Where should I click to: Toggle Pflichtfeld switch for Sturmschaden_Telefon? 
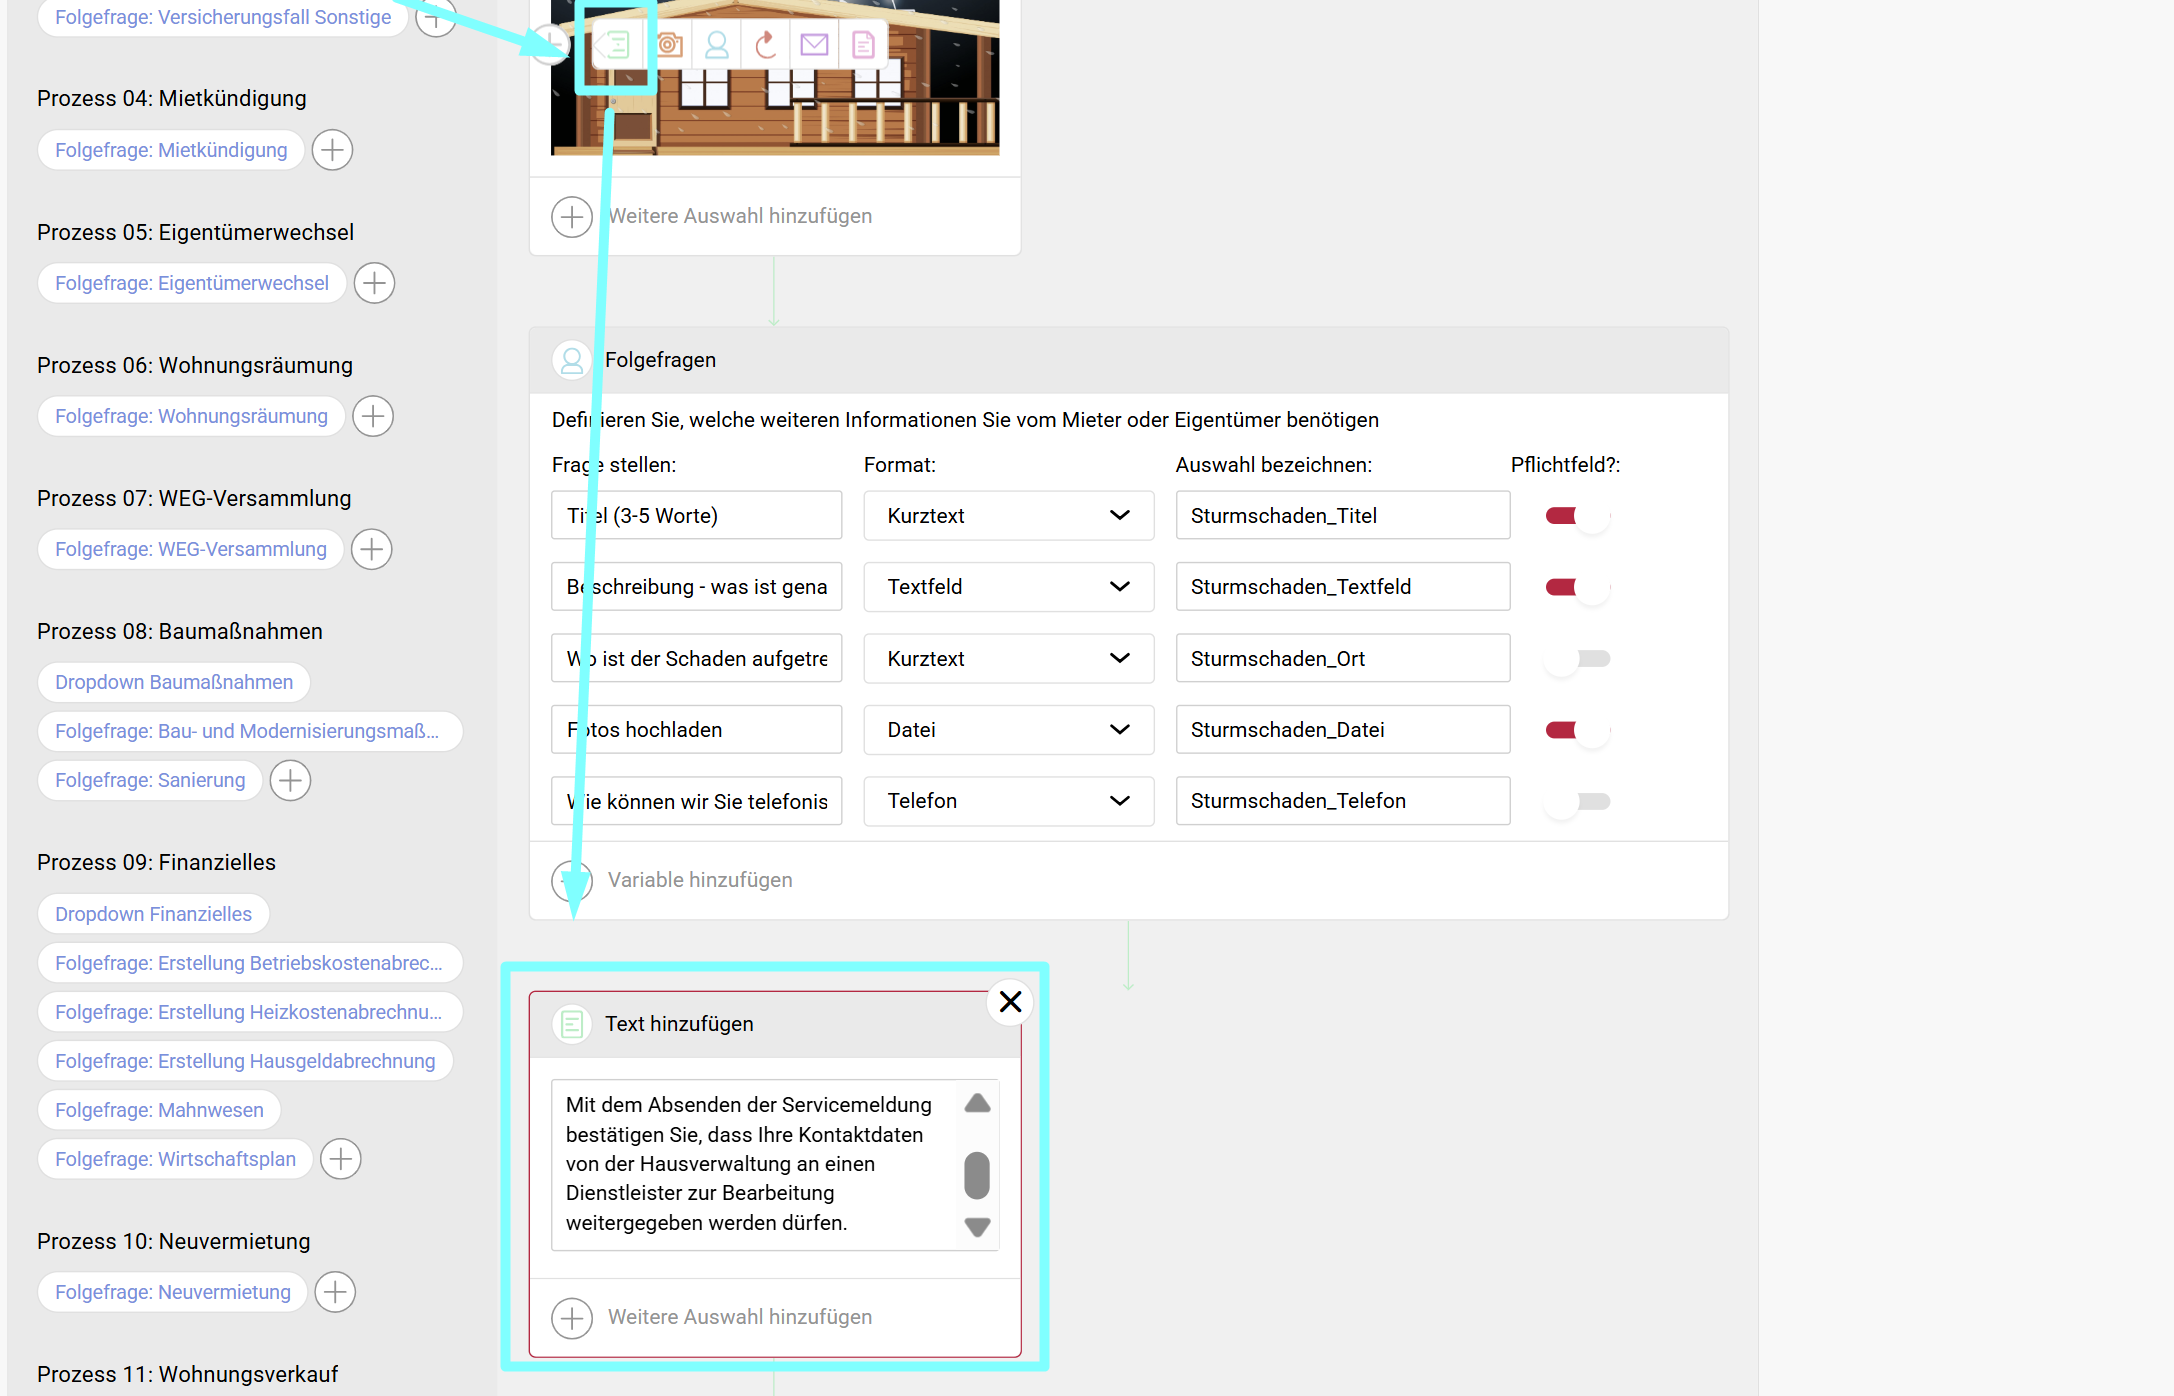[x=1577, y=801]
